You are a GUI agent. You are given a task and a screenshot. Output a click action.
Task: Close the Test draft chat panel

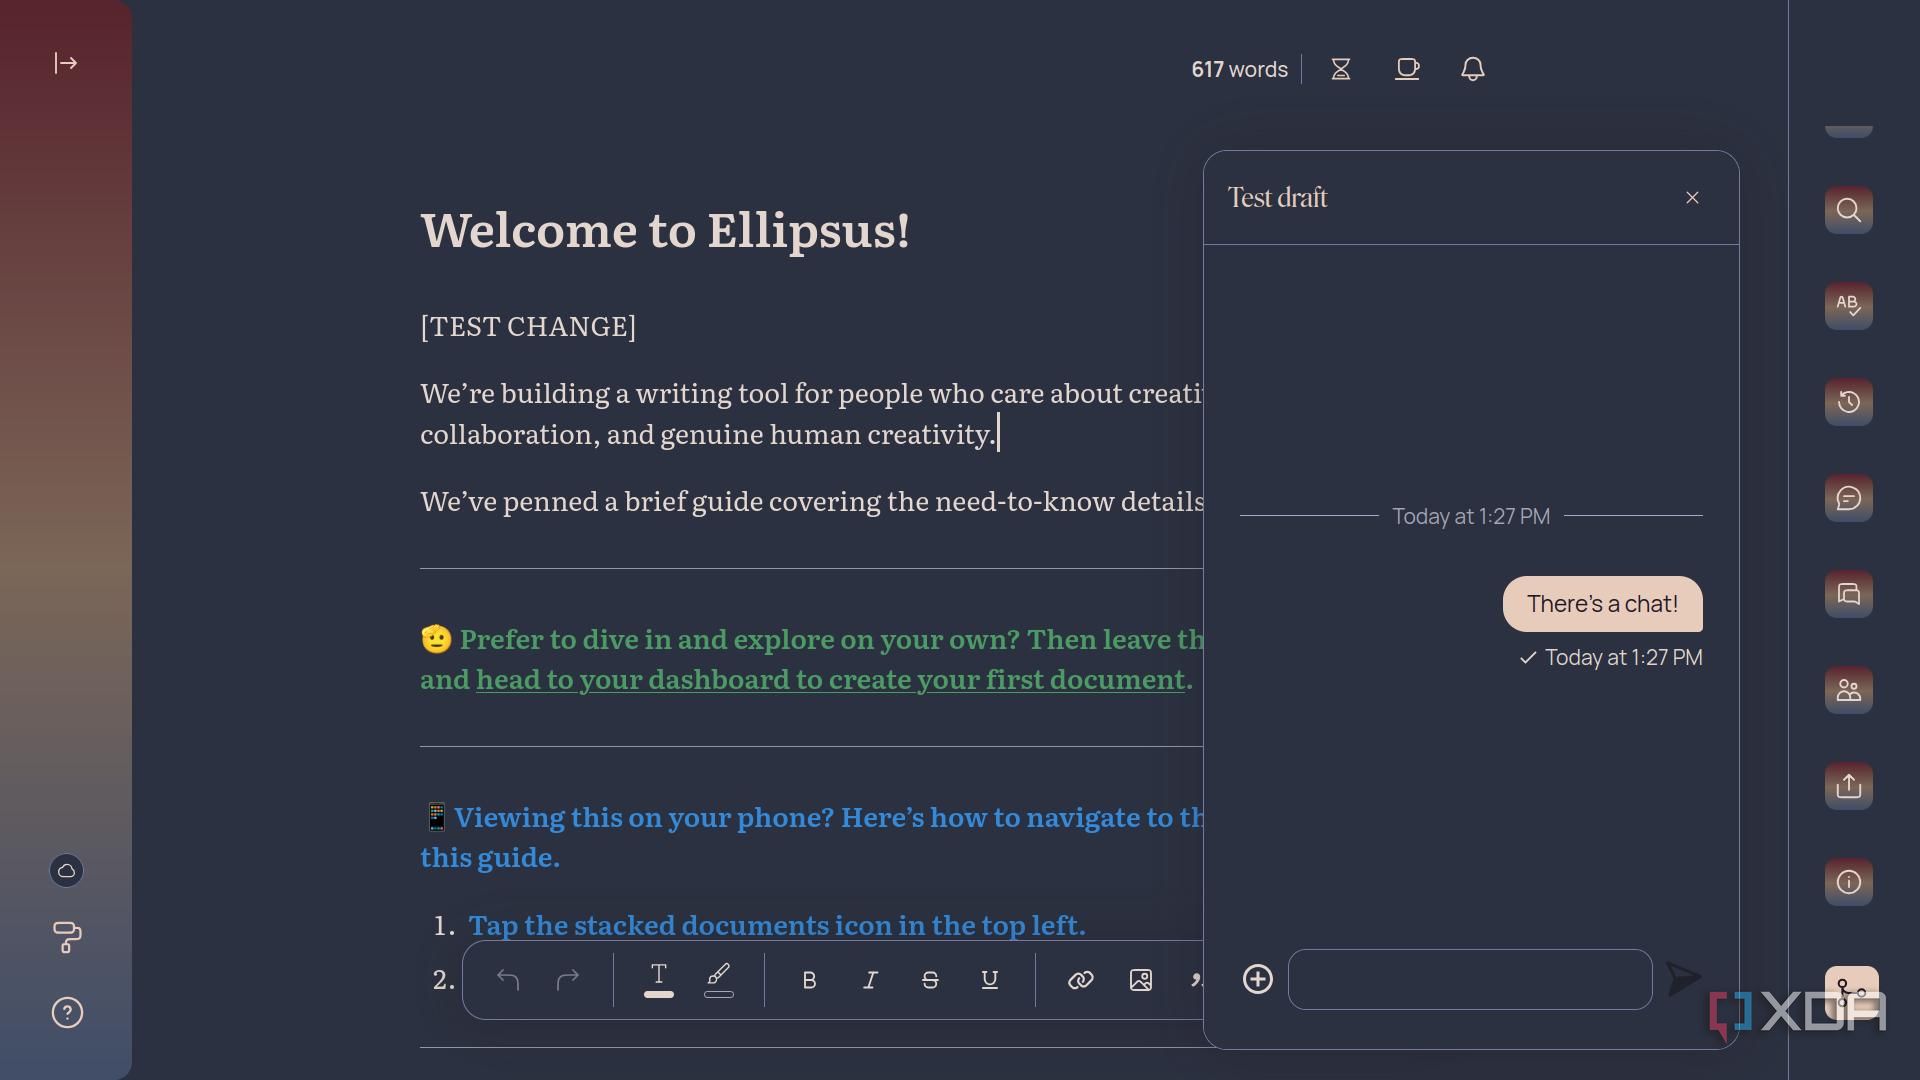(1692, 198)
